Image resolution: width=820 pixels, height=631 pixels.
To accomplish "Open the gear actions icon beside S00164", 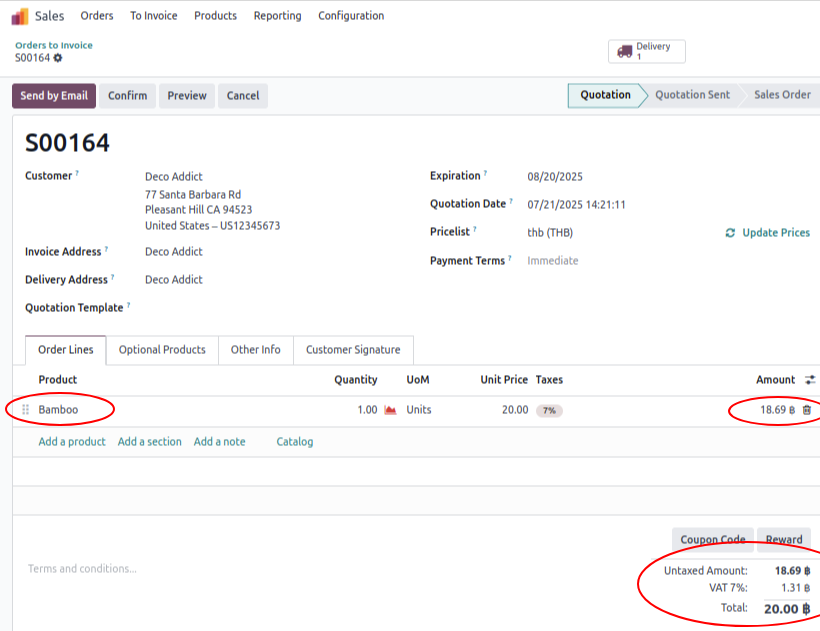I will click(58, 58).
